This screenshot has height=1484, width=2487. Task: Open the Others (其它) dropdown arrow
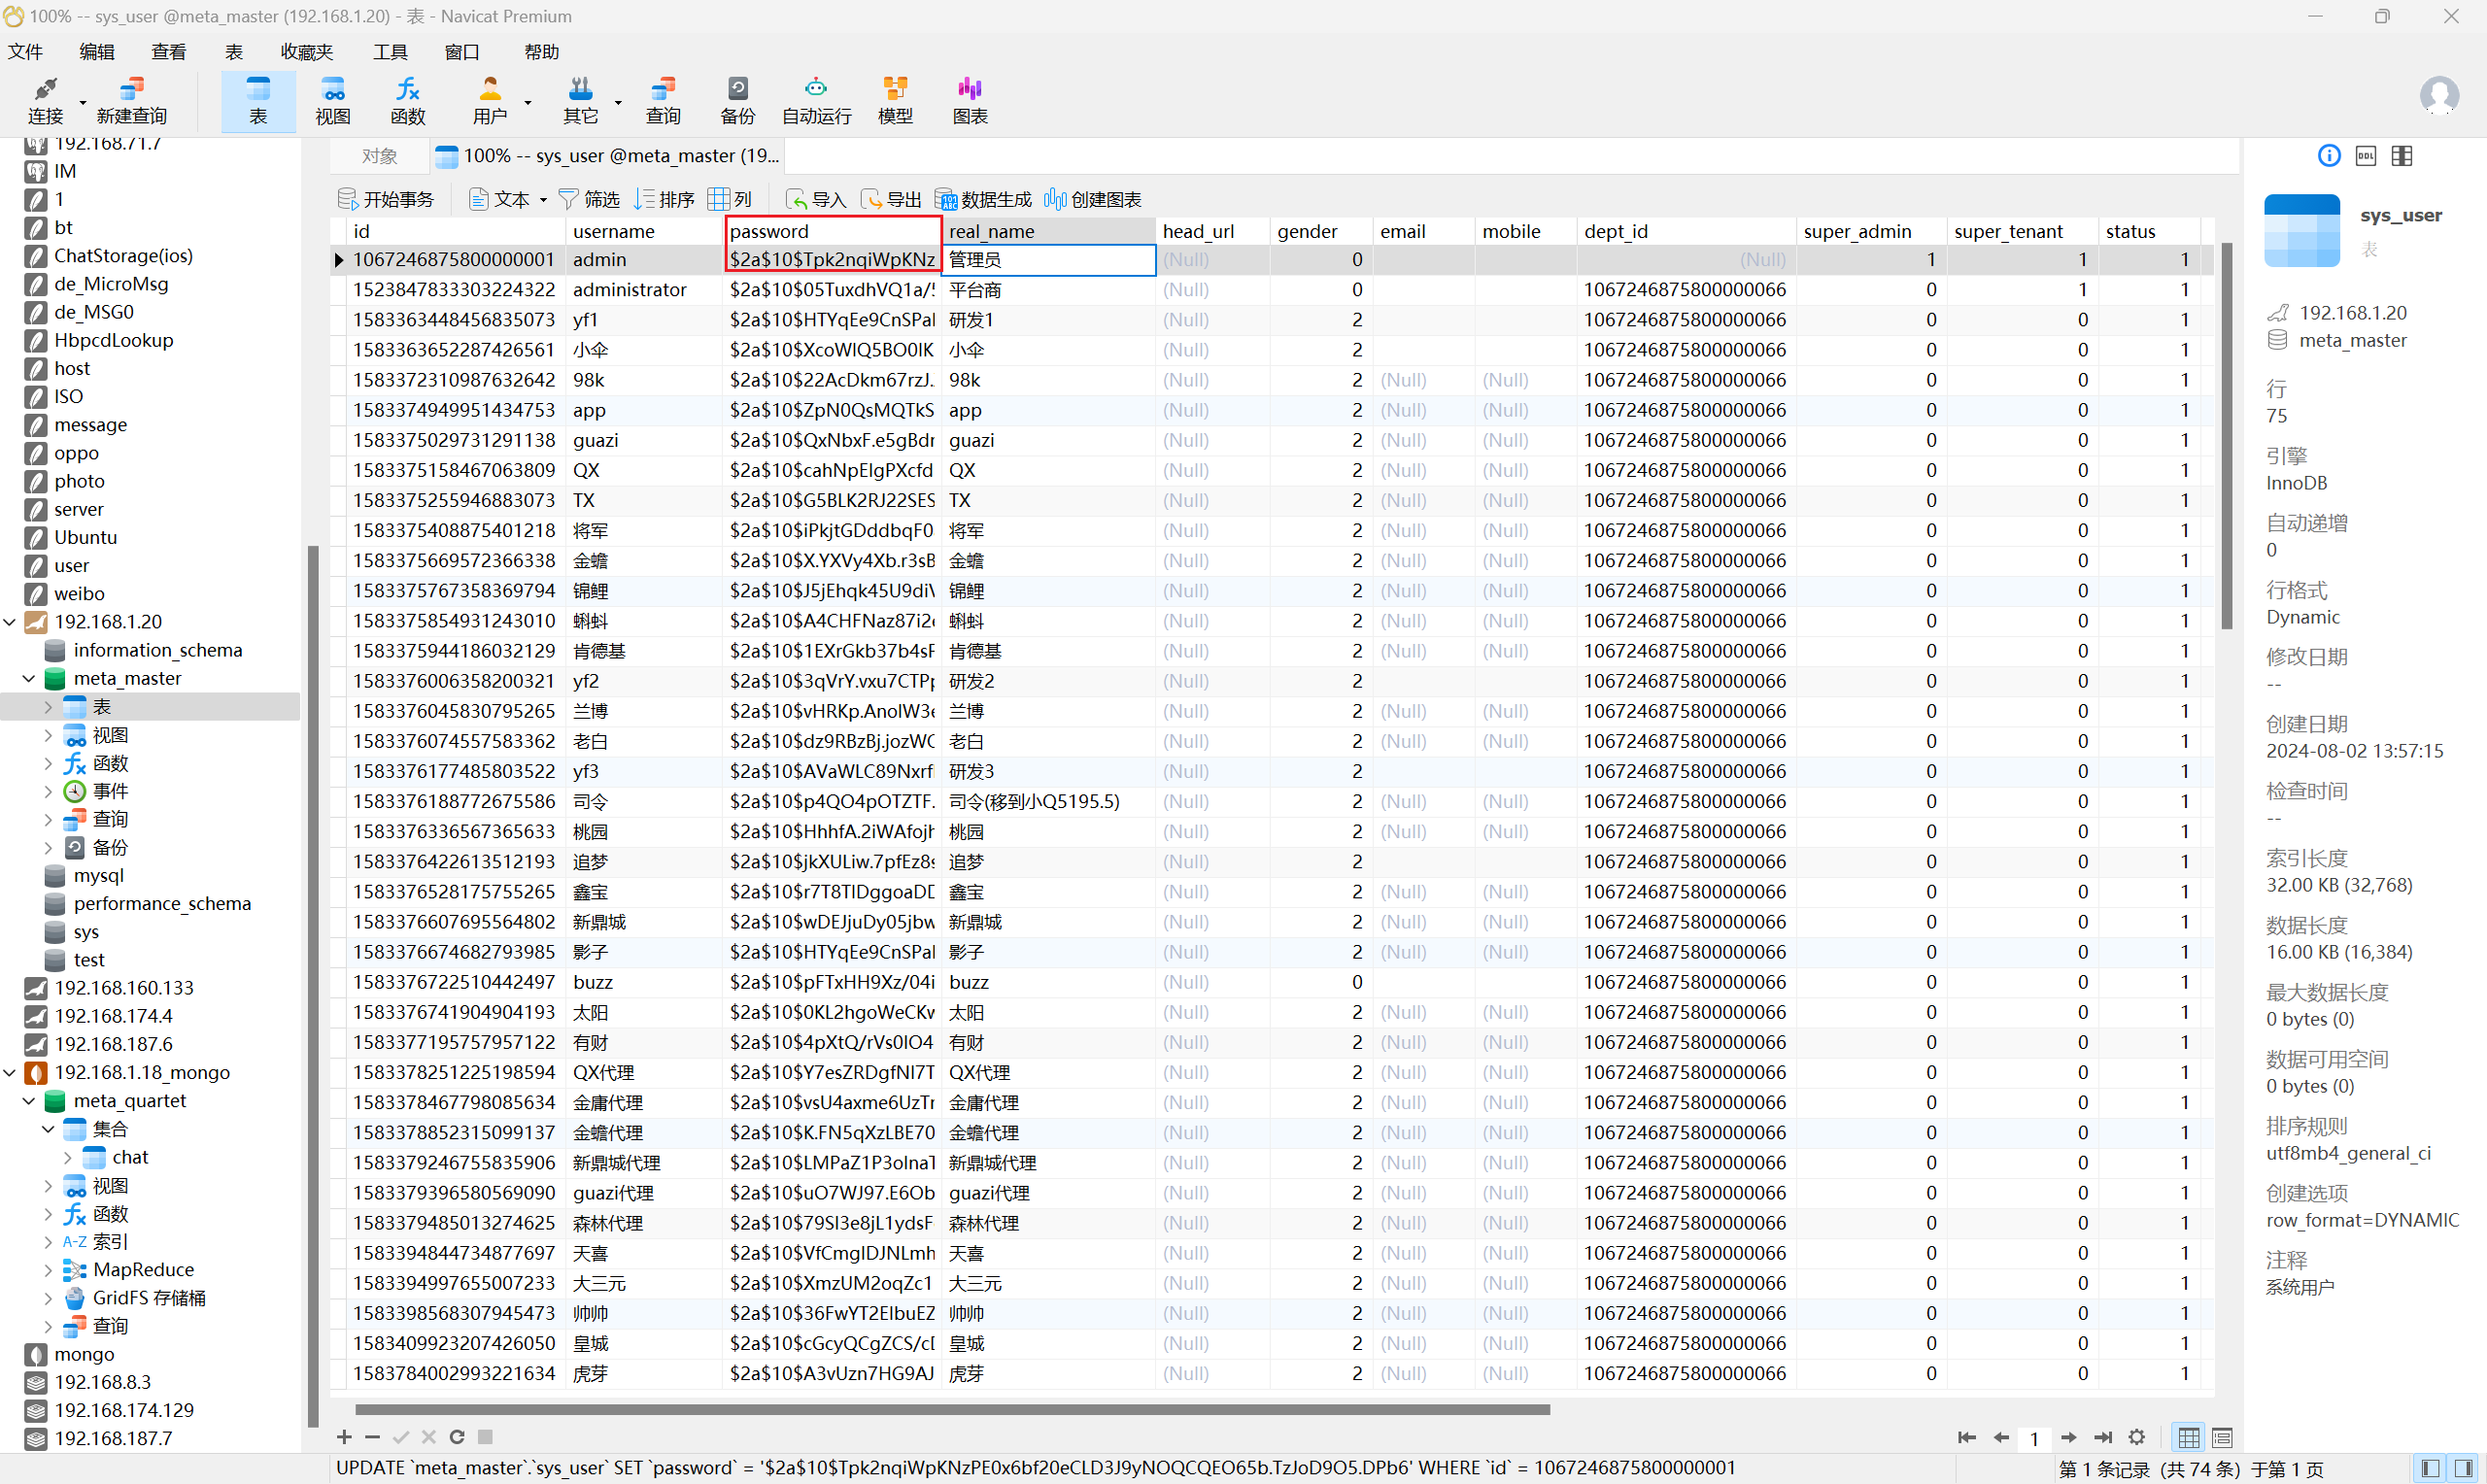(617, 102)
